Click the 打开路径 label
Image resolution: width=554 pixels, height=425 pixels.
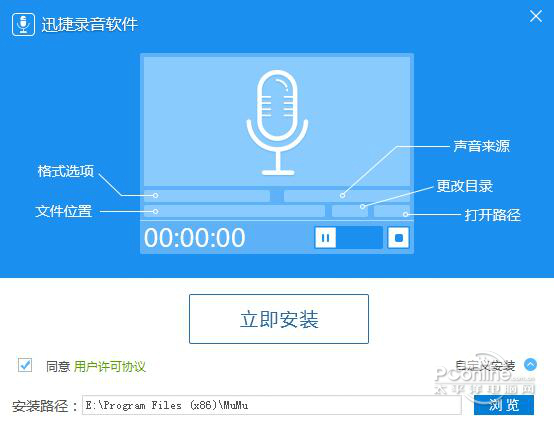pos(493,215)
